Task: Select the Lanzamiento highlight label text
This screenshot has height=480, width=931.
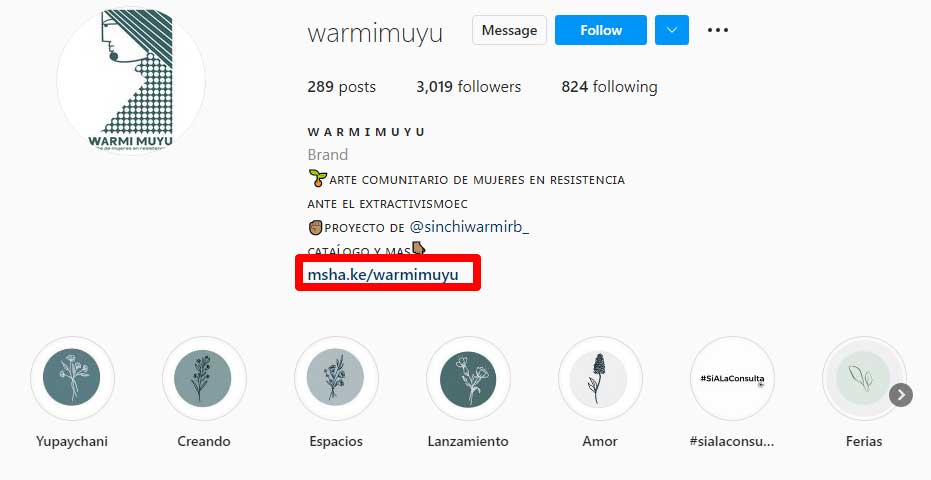Action: click(x=468, y=441)
